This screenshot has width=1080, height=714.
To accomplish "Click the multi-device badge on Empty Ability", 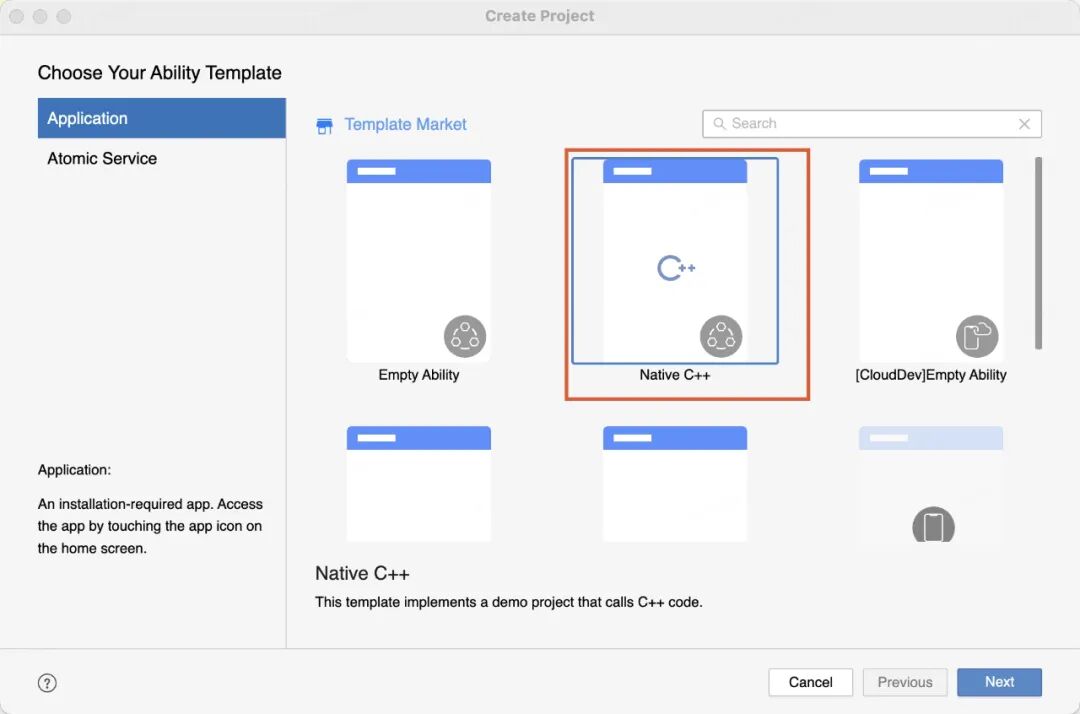I will pos(465,337).
